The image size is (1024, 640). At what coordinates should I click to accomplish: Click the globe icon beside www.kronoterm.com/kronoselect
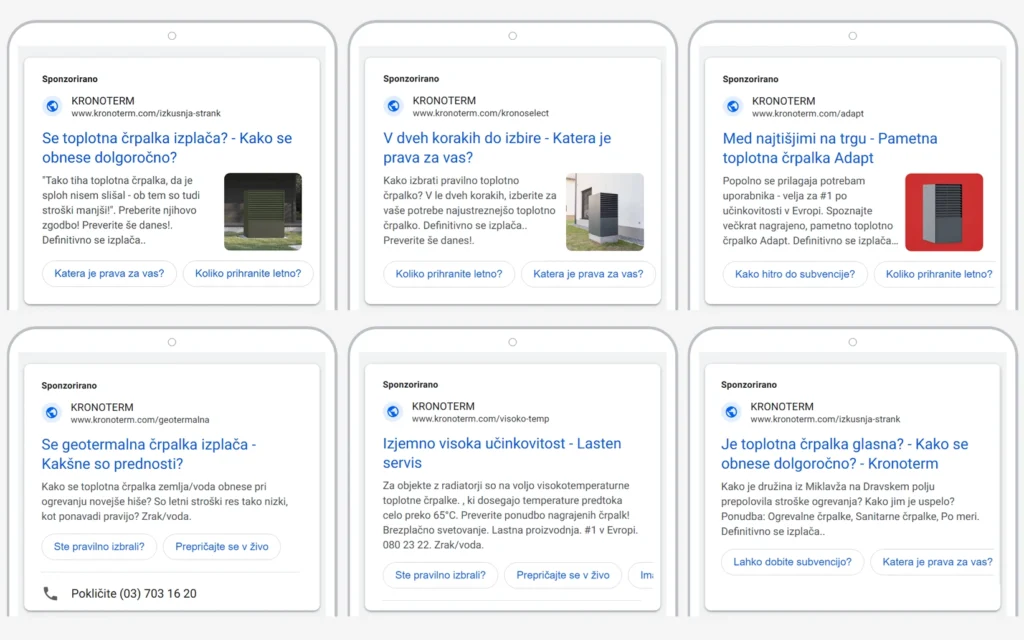[393, 106]
